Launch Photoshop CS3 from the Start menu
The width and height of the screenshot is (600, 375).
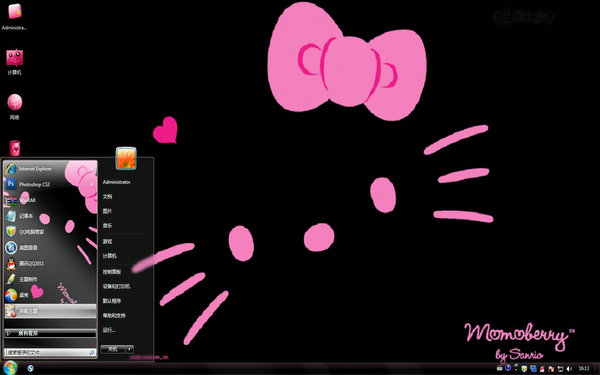[x=50, y=184]
